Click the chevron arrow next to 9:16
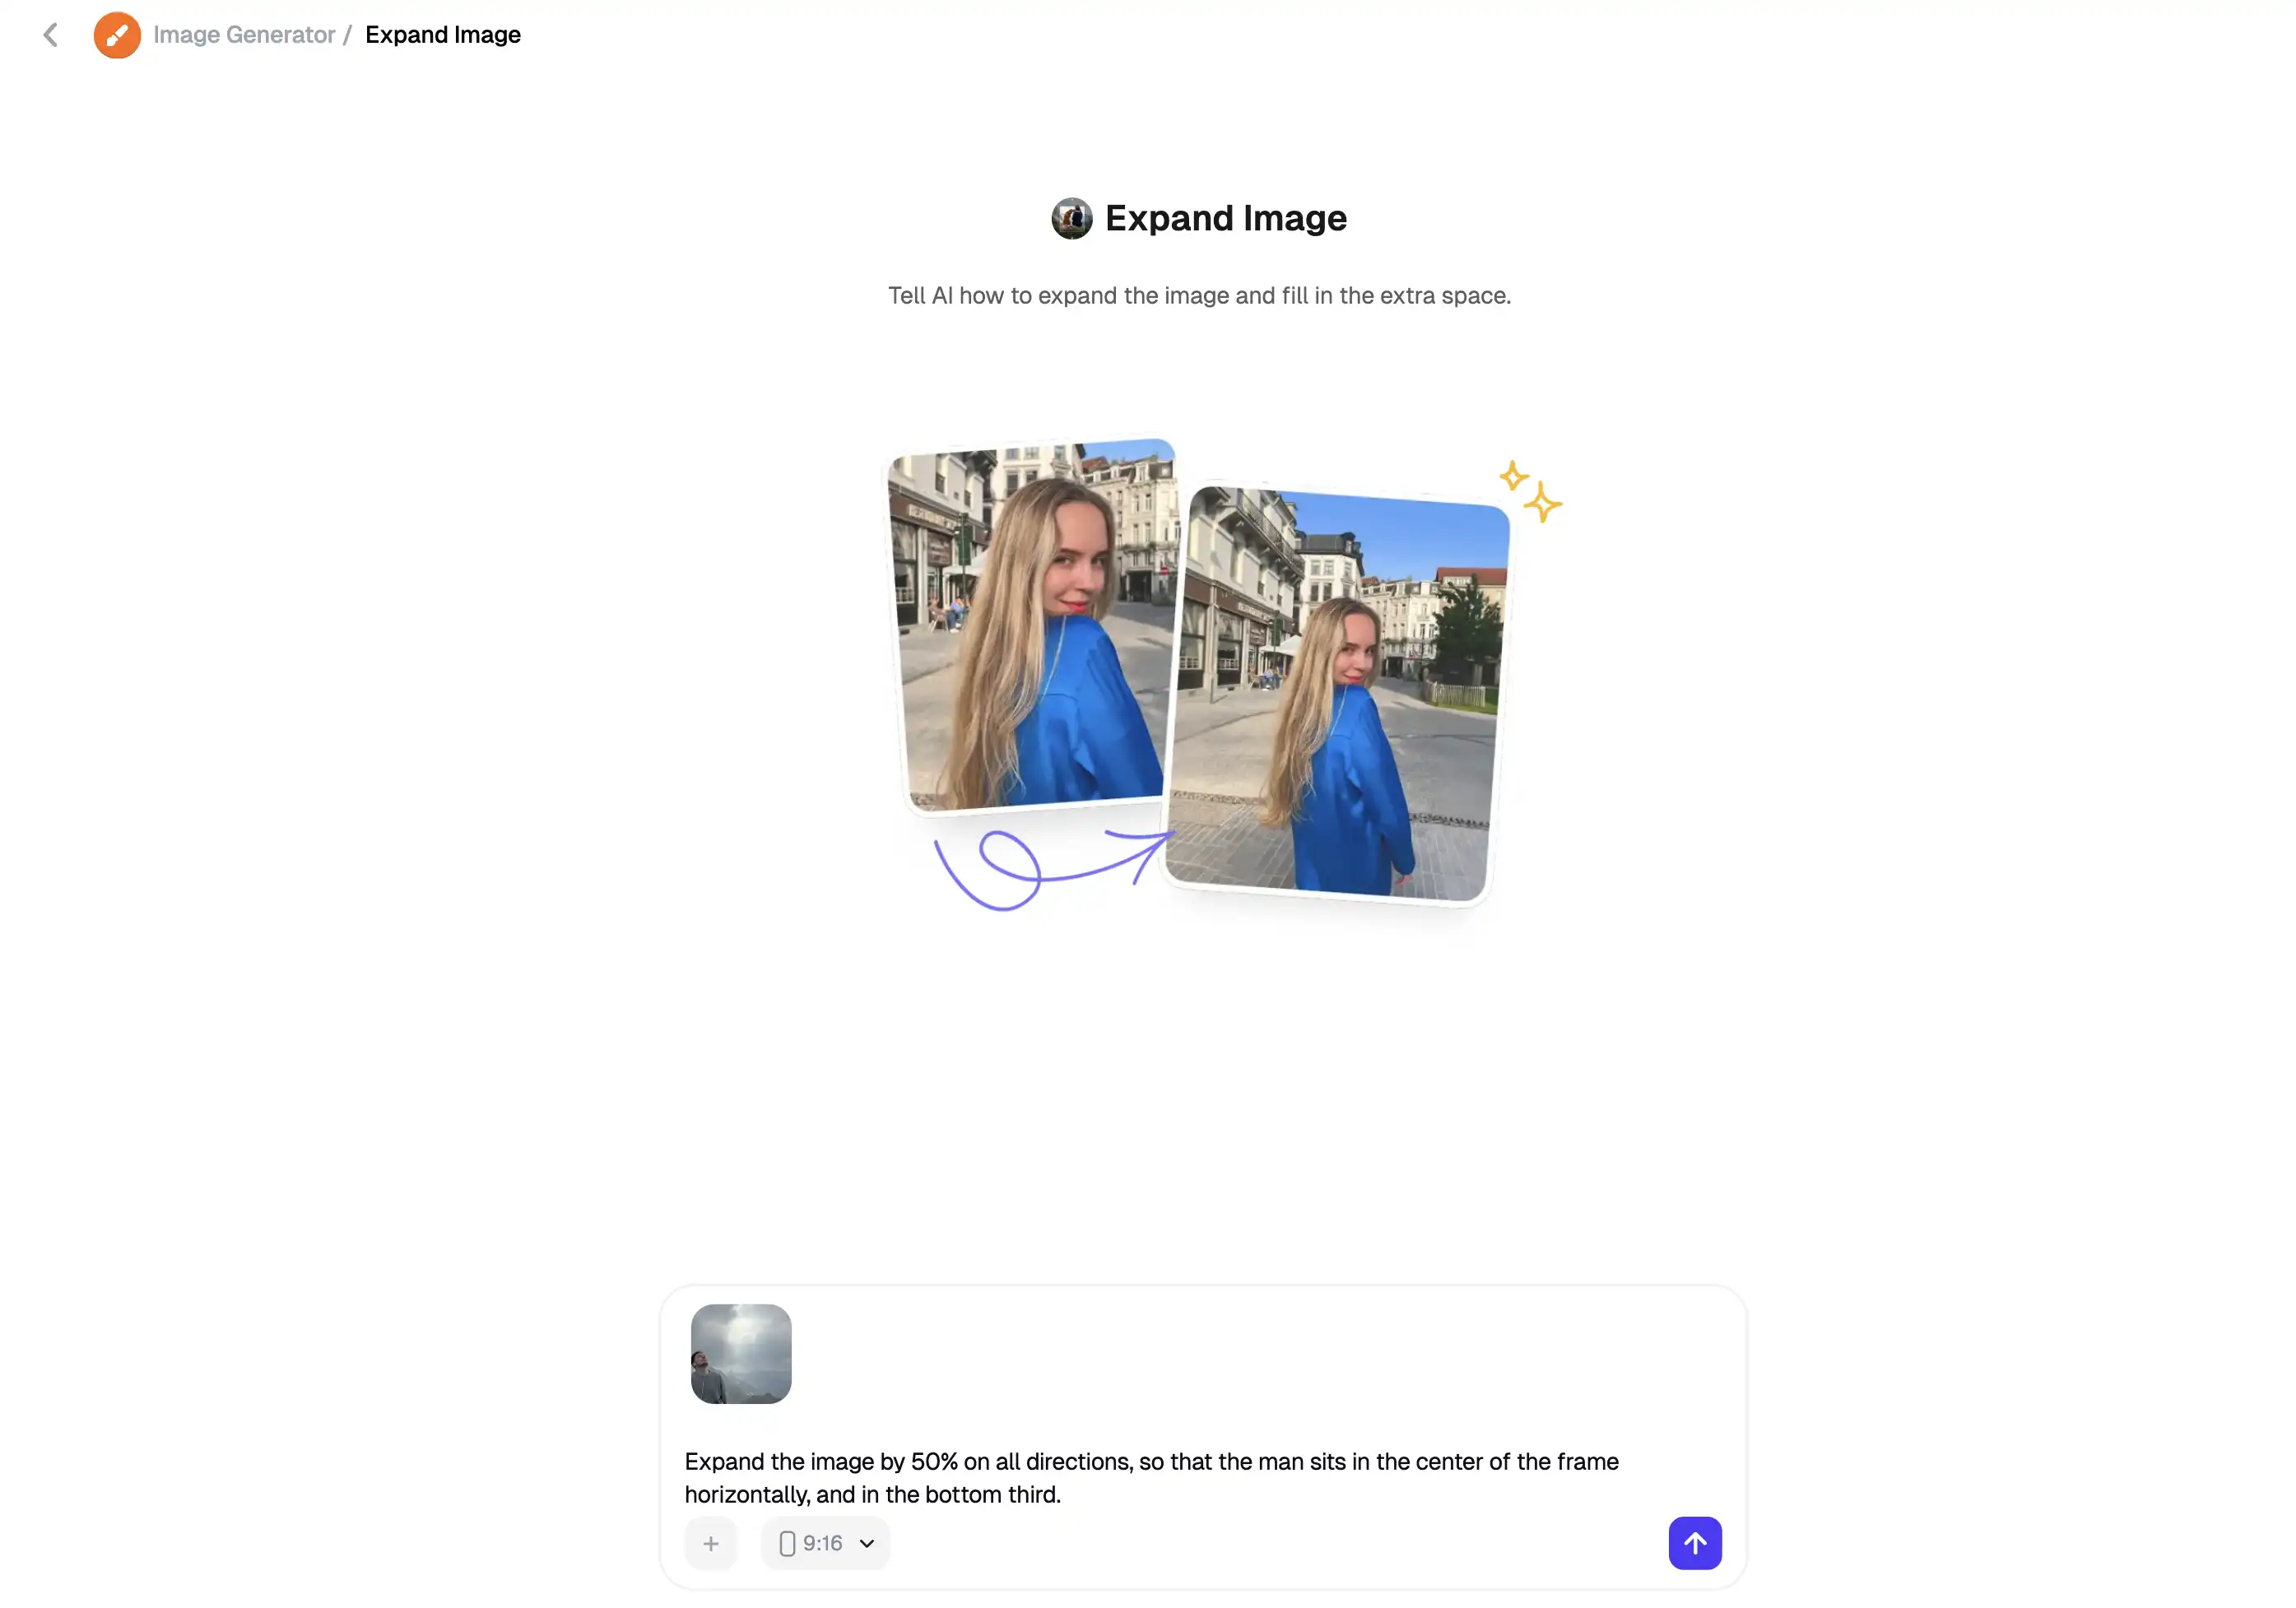The width and height of the screenshot is (2296, 1608). coord(867,1543)
